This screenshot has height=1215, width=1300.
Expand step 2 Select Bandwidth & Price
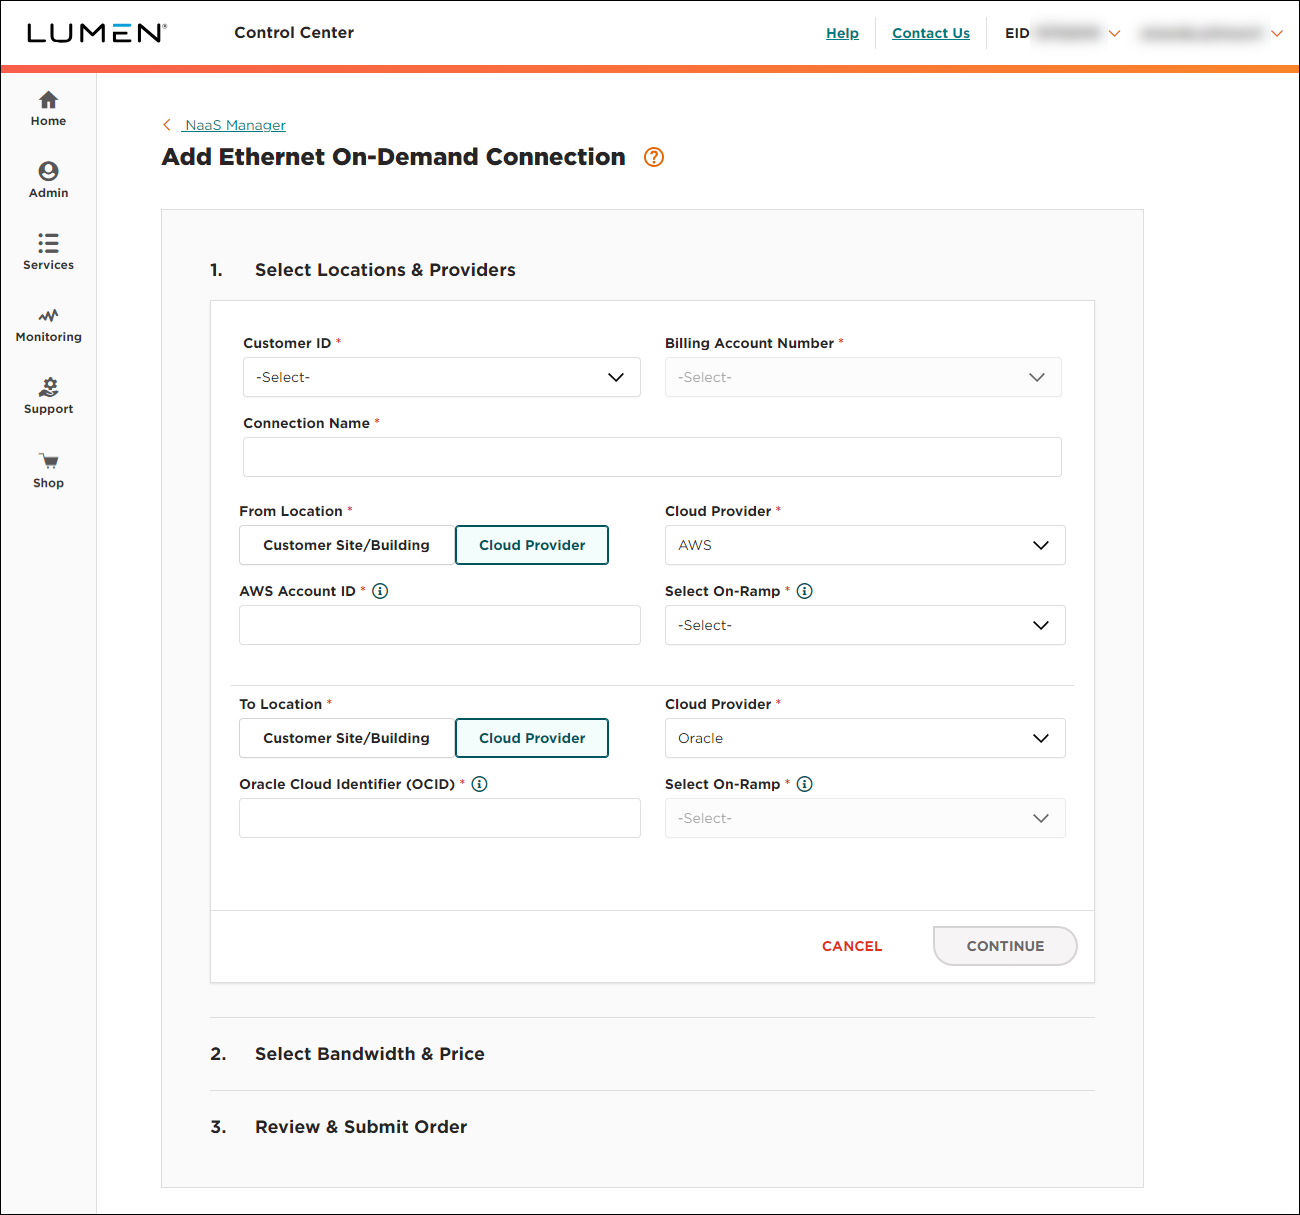click(370, 1054)
